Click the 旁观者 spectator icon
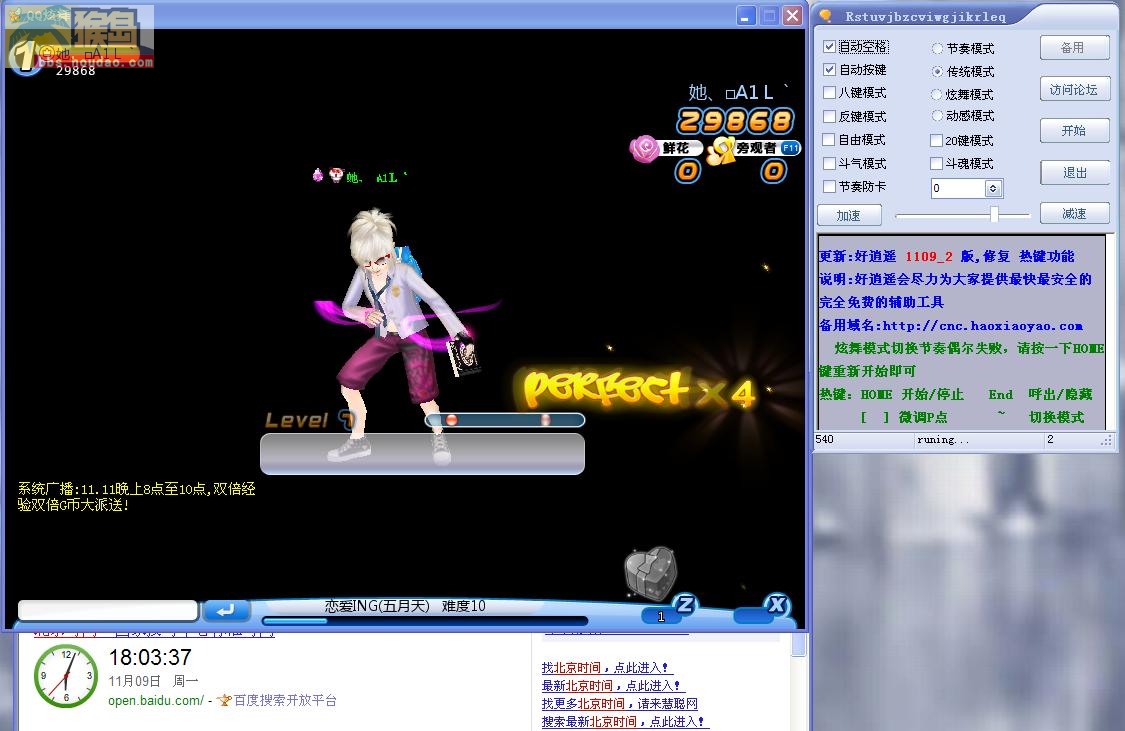The image size is (1125, 731). click(721, 150)
